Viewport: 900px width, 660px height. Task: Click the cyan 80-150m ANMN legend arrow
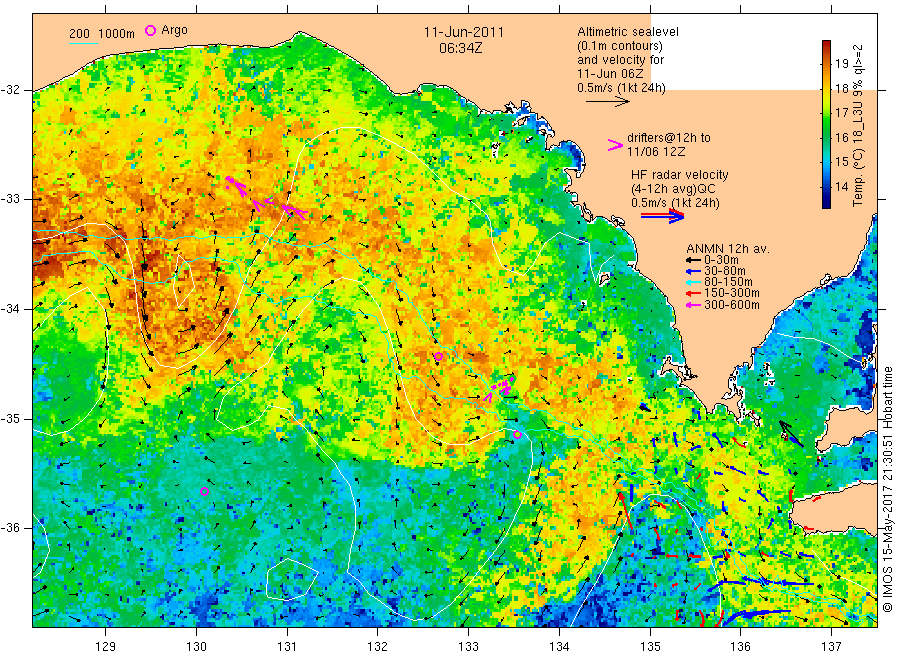(x=693, y=282)
